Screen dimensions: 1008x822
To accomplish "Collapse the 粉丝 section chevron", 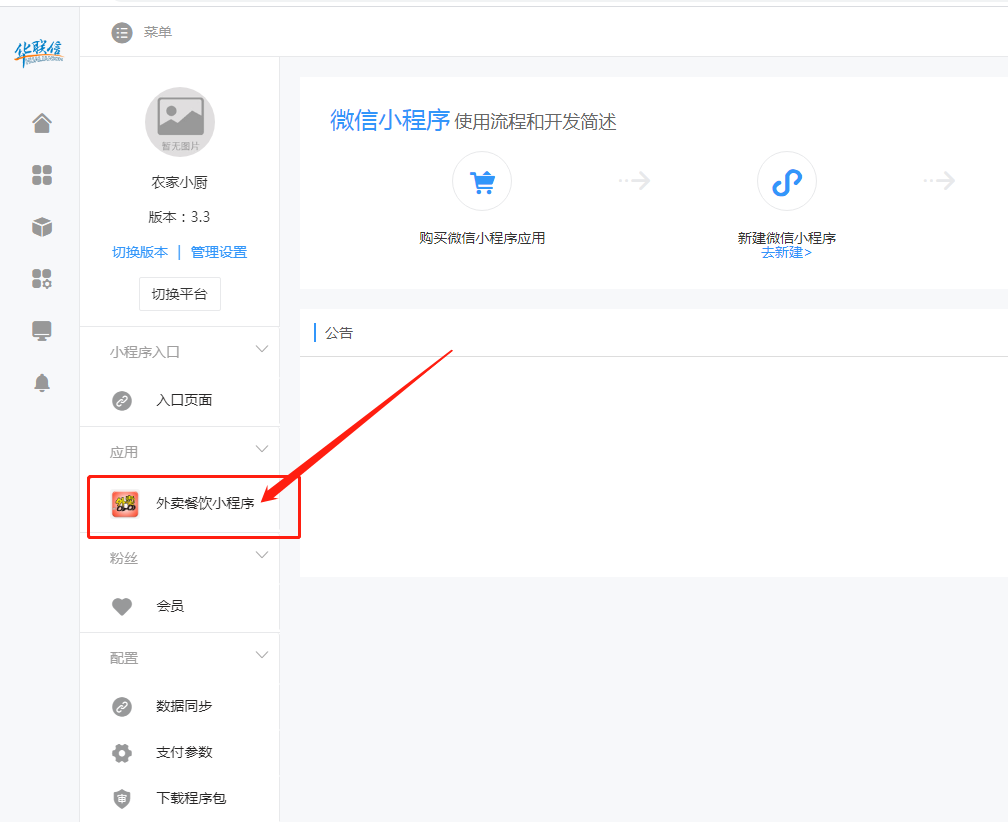I will [x=262, y=555].
